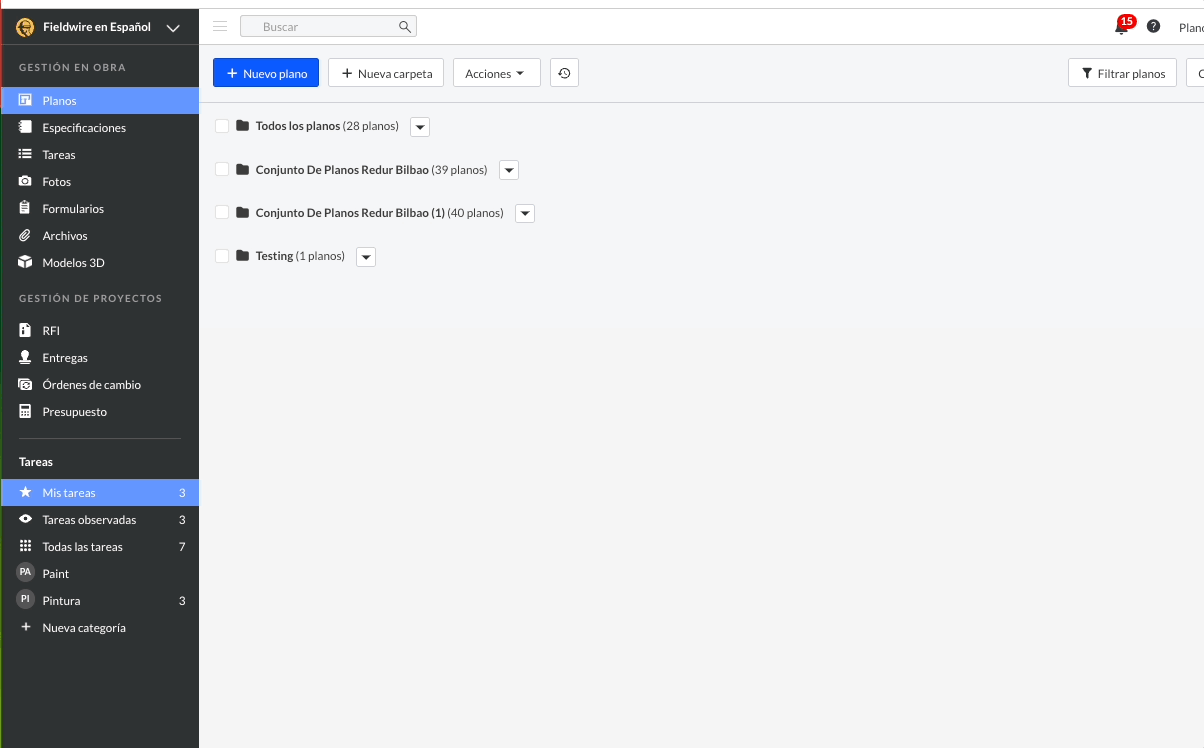Click the RFI document icon
The image size is (1204, 748).
pos(26,330)
